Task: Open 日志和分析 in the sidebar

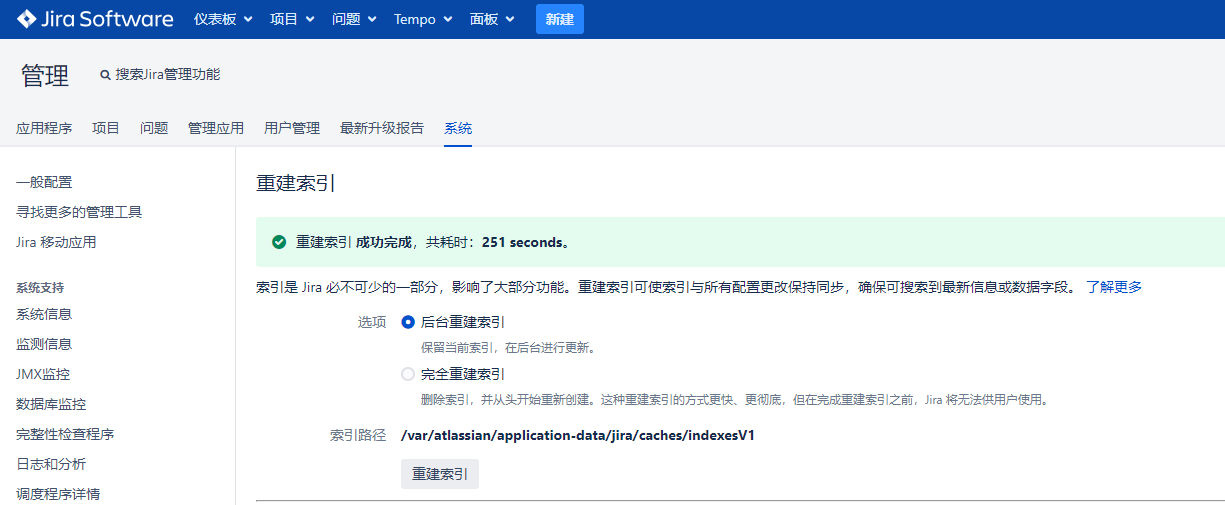Action: [x=51, y=464]
